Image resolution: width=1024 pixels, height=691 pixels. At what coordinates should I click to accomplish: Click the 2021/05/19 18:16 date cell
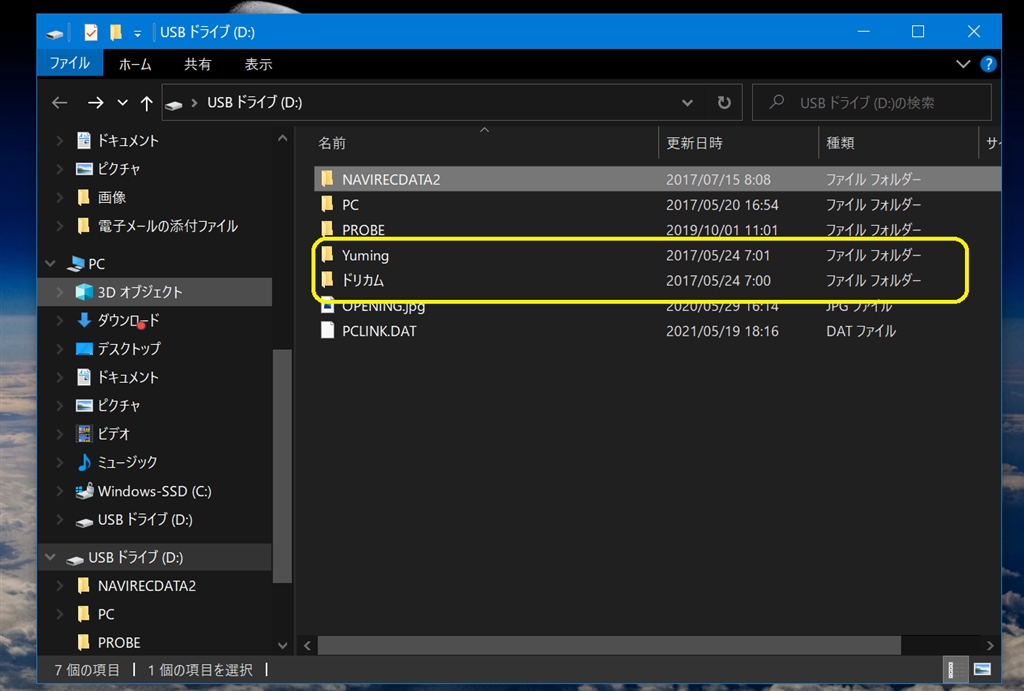tap(722, 331)
